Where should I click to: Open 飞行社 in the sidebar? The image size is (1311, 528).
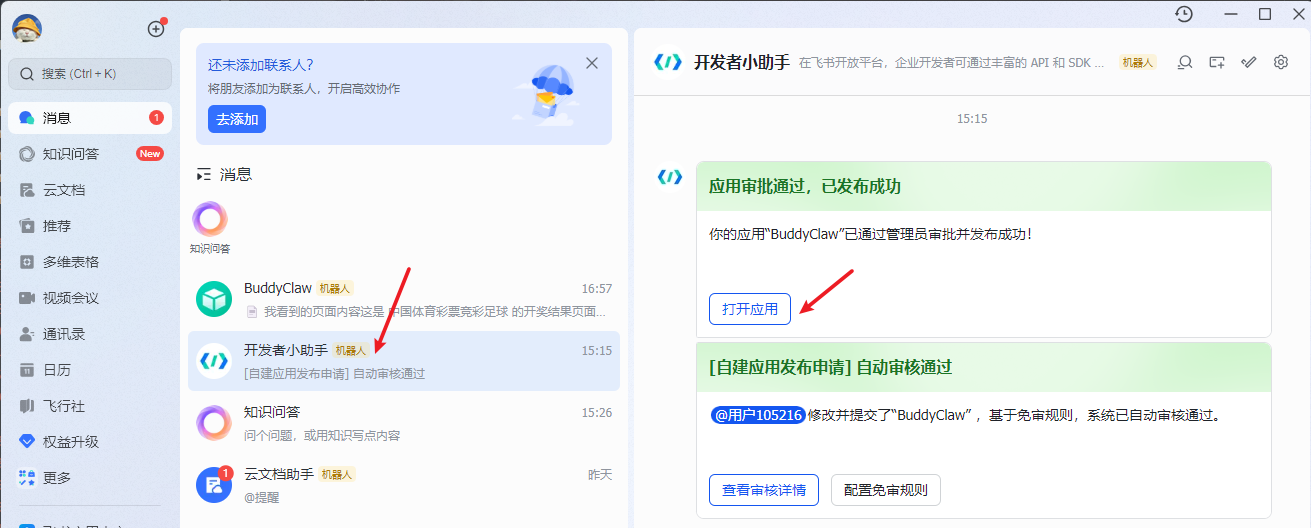[90, 406]
